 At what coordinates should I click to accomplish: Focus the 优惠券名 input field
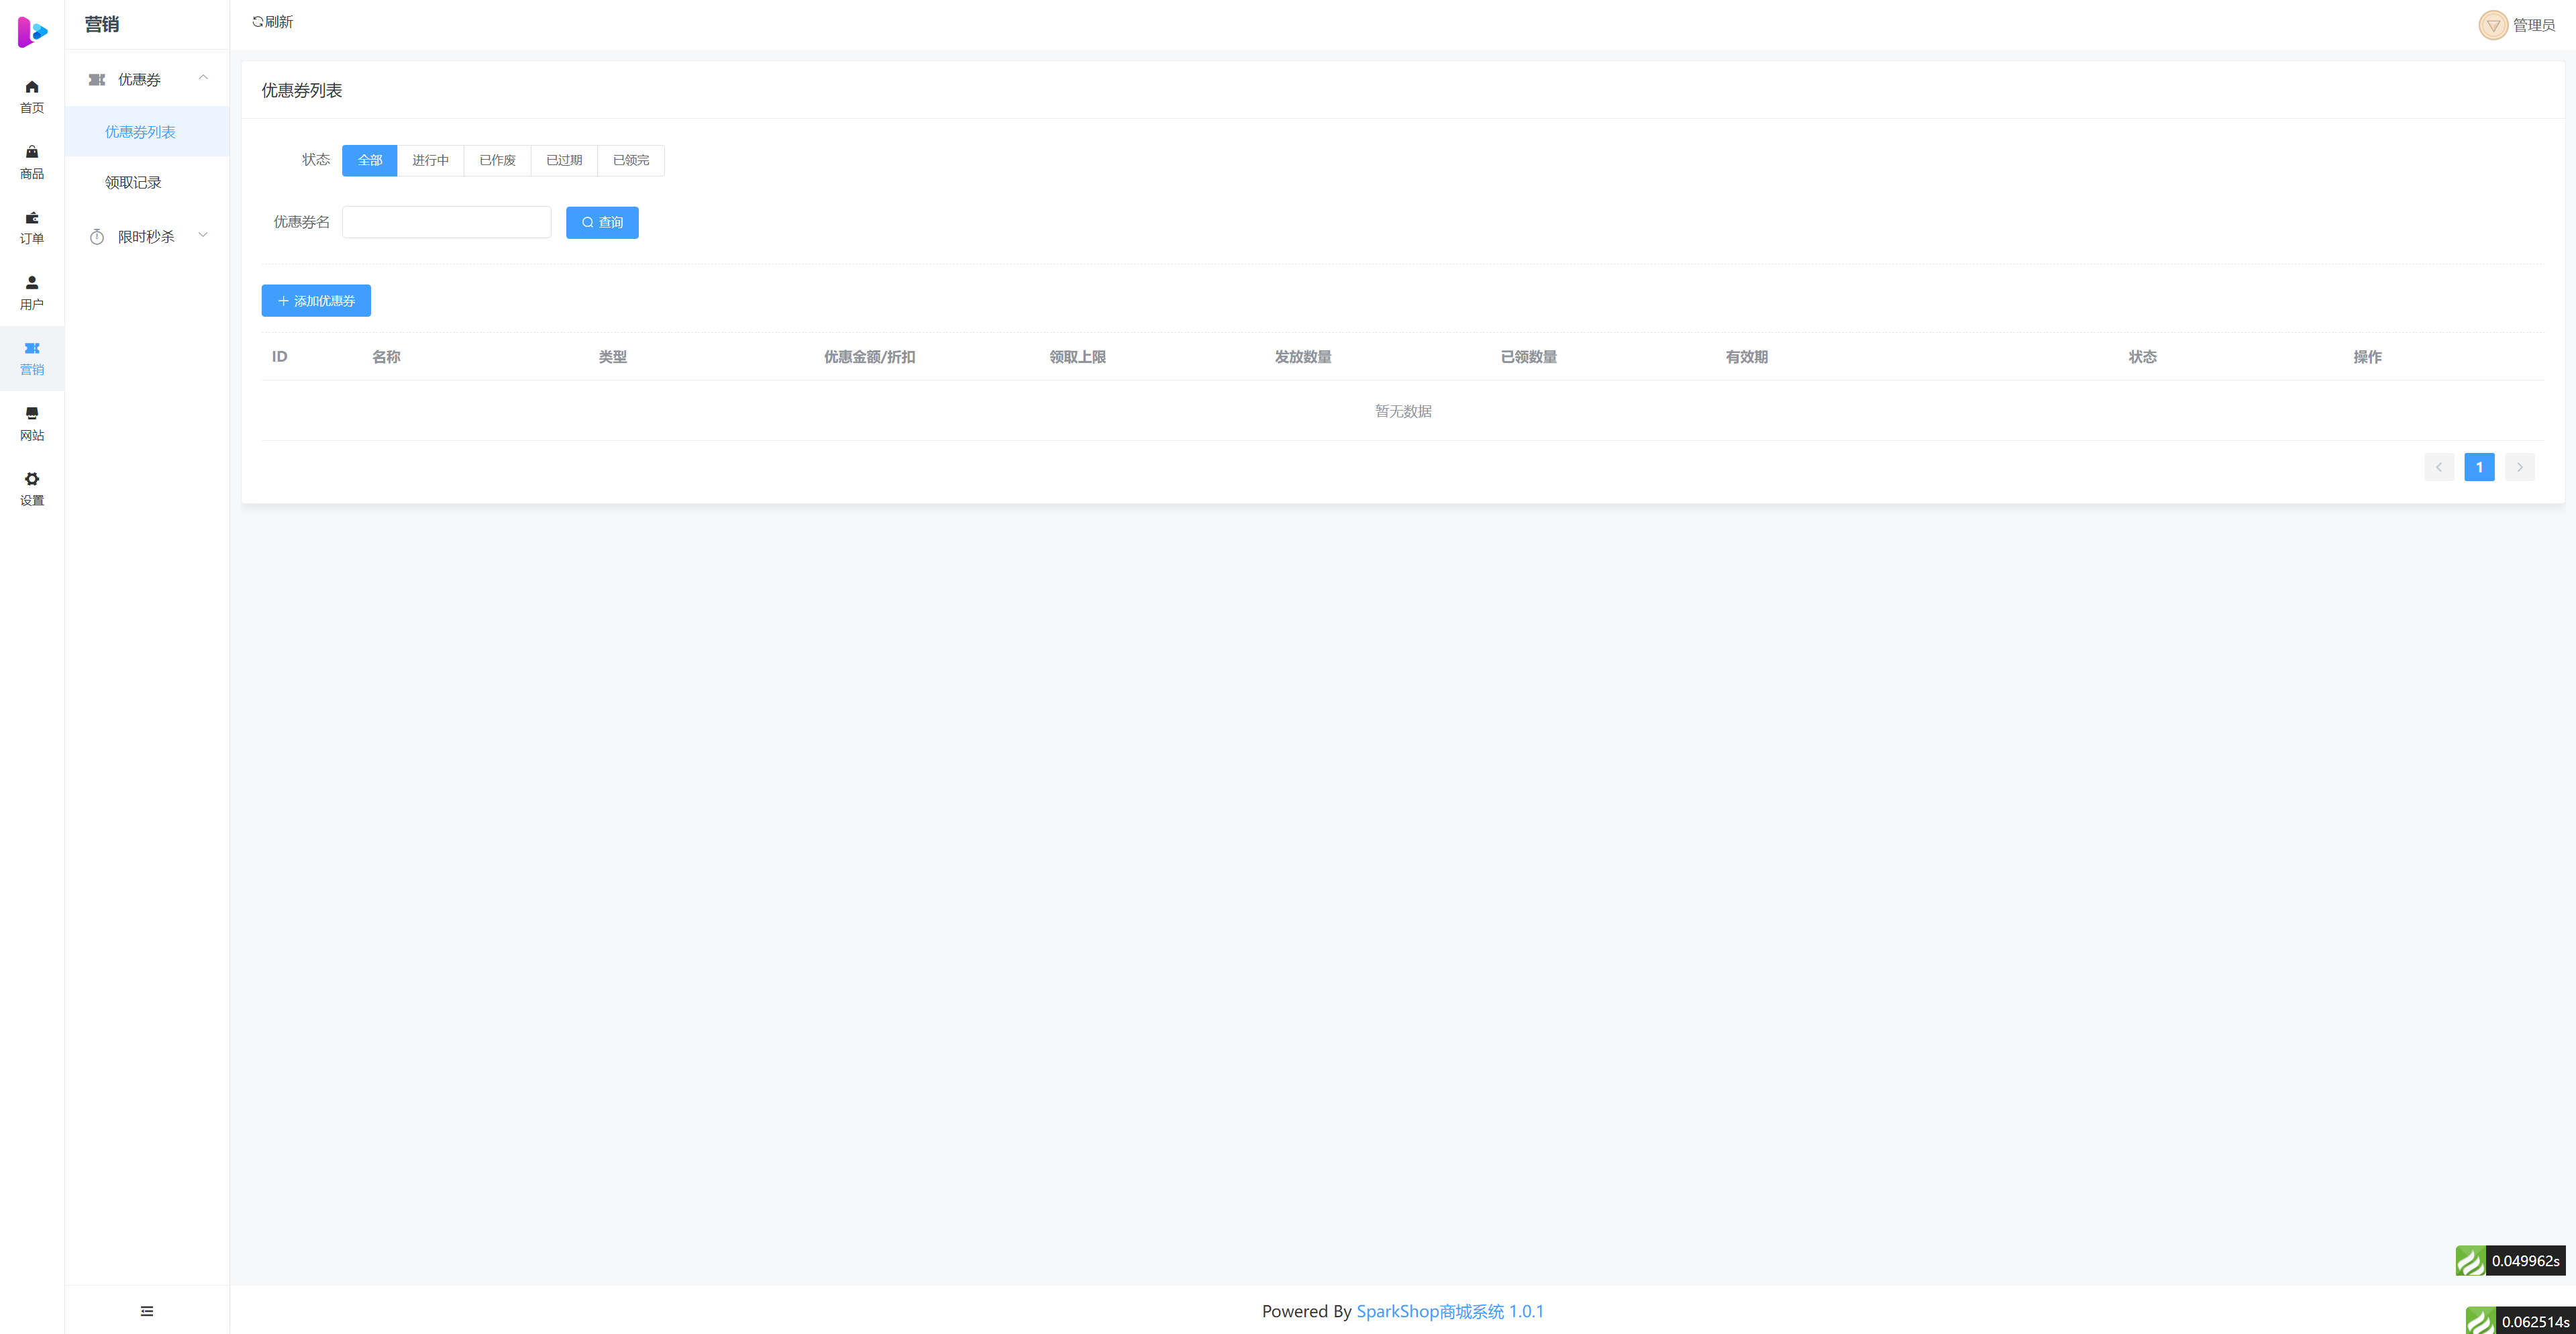pyautogui.click(x=446, y=222)
